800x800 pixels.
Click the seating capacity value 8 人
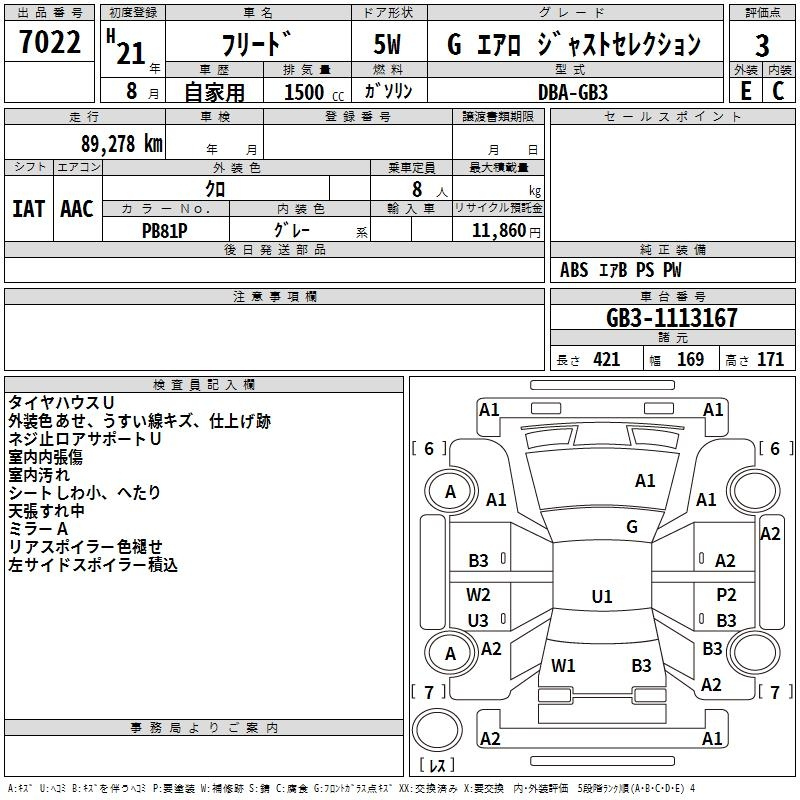(x=429, y=190)
